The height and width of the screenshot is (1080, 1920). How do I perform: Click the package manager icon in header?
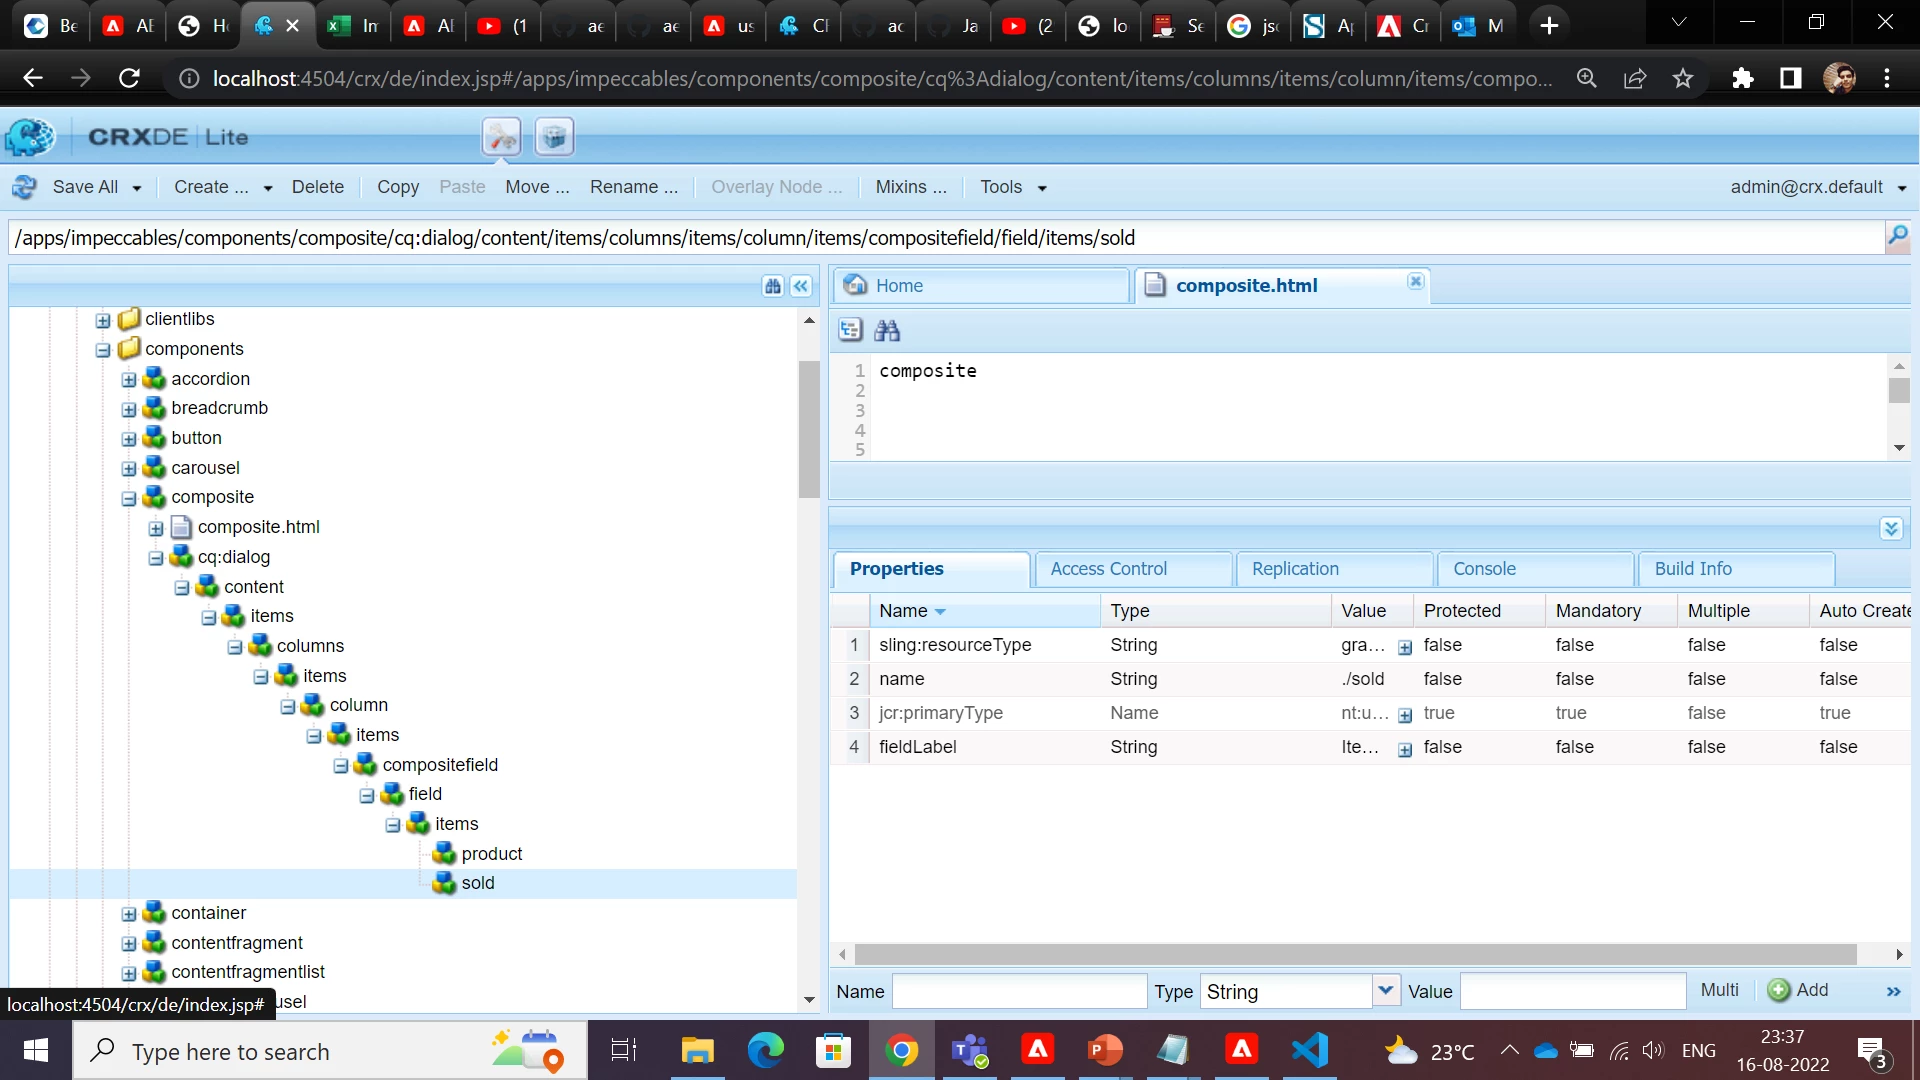point(554,137)
